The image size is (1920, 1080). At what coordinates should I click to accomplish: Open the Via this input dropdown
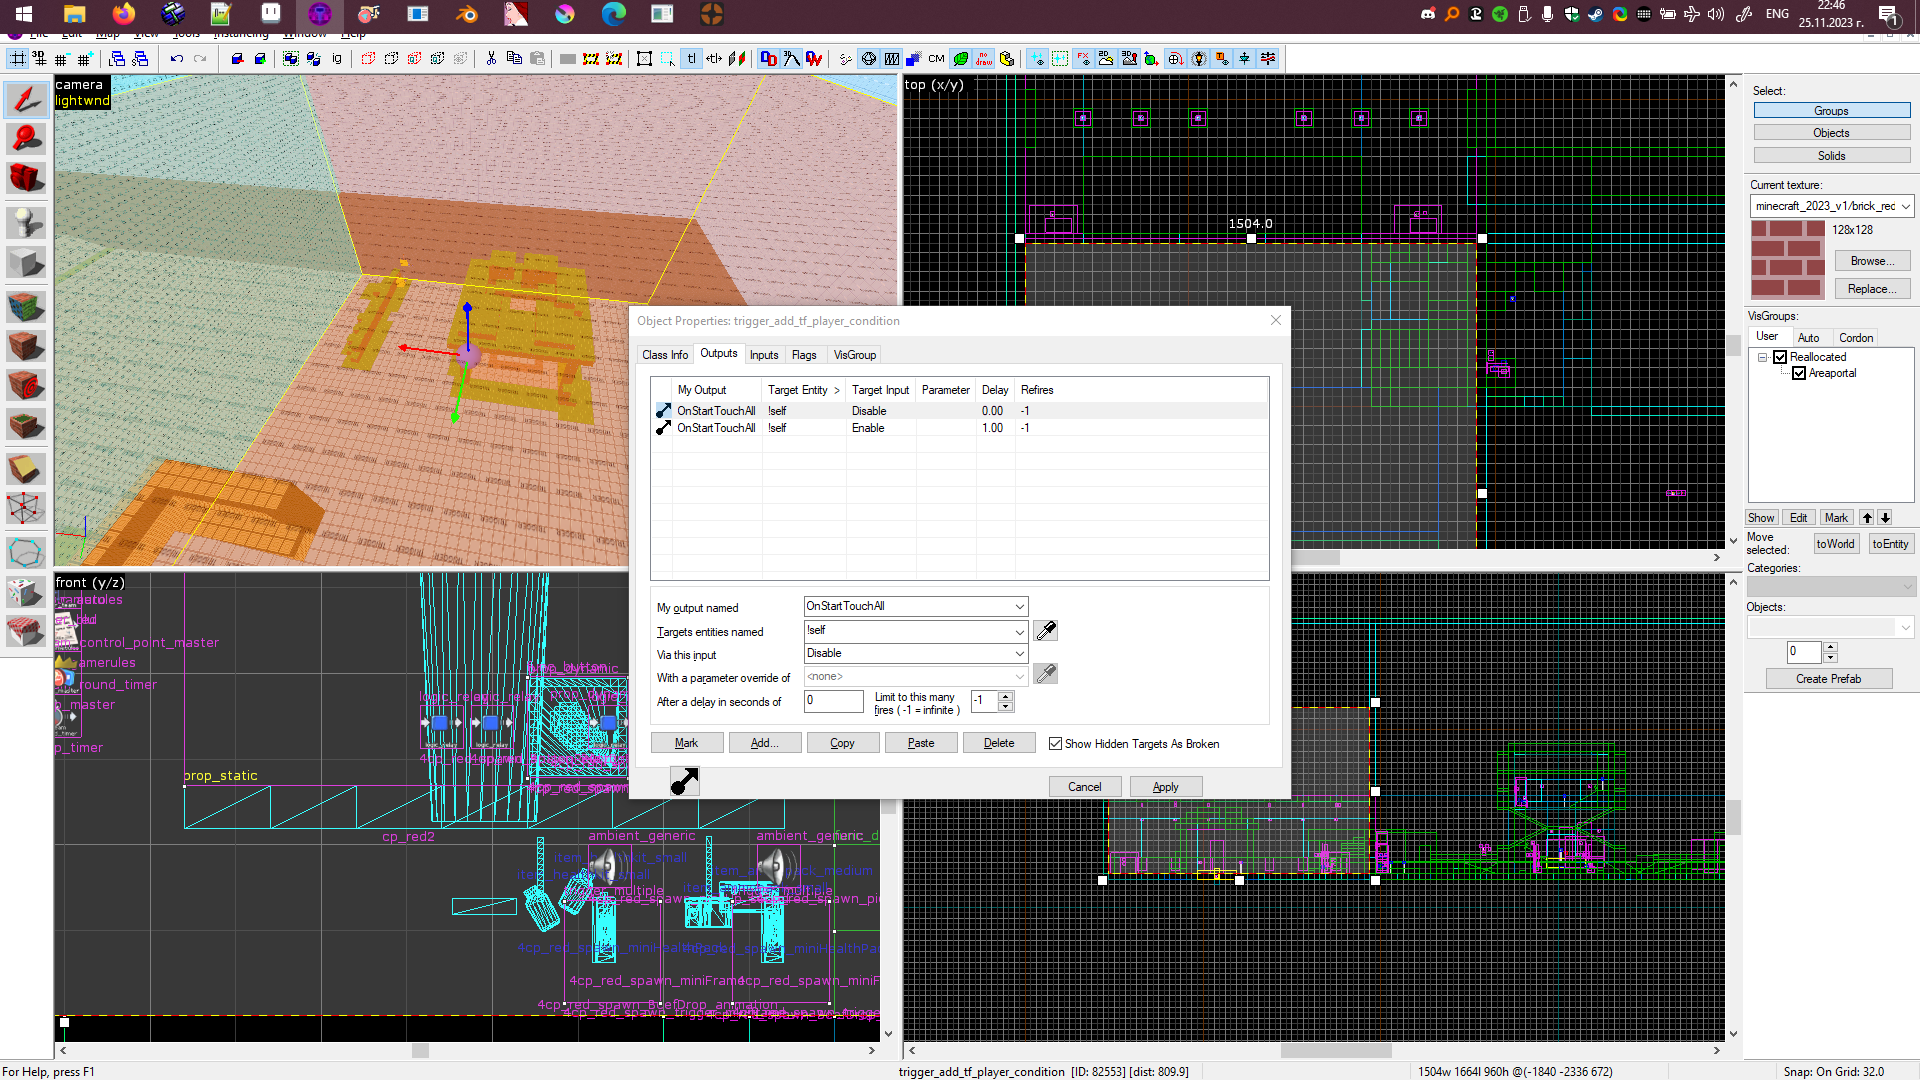click(1019, 654)
